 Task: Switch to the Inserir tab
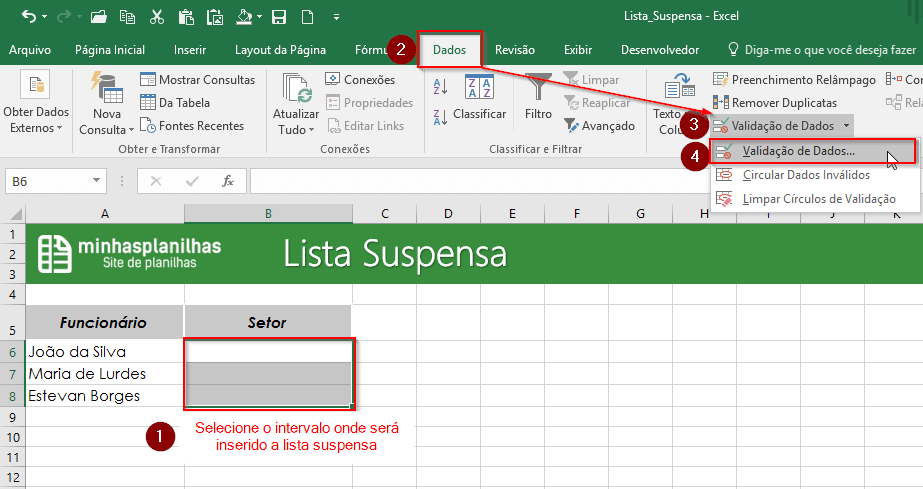[x=190, y=50]
